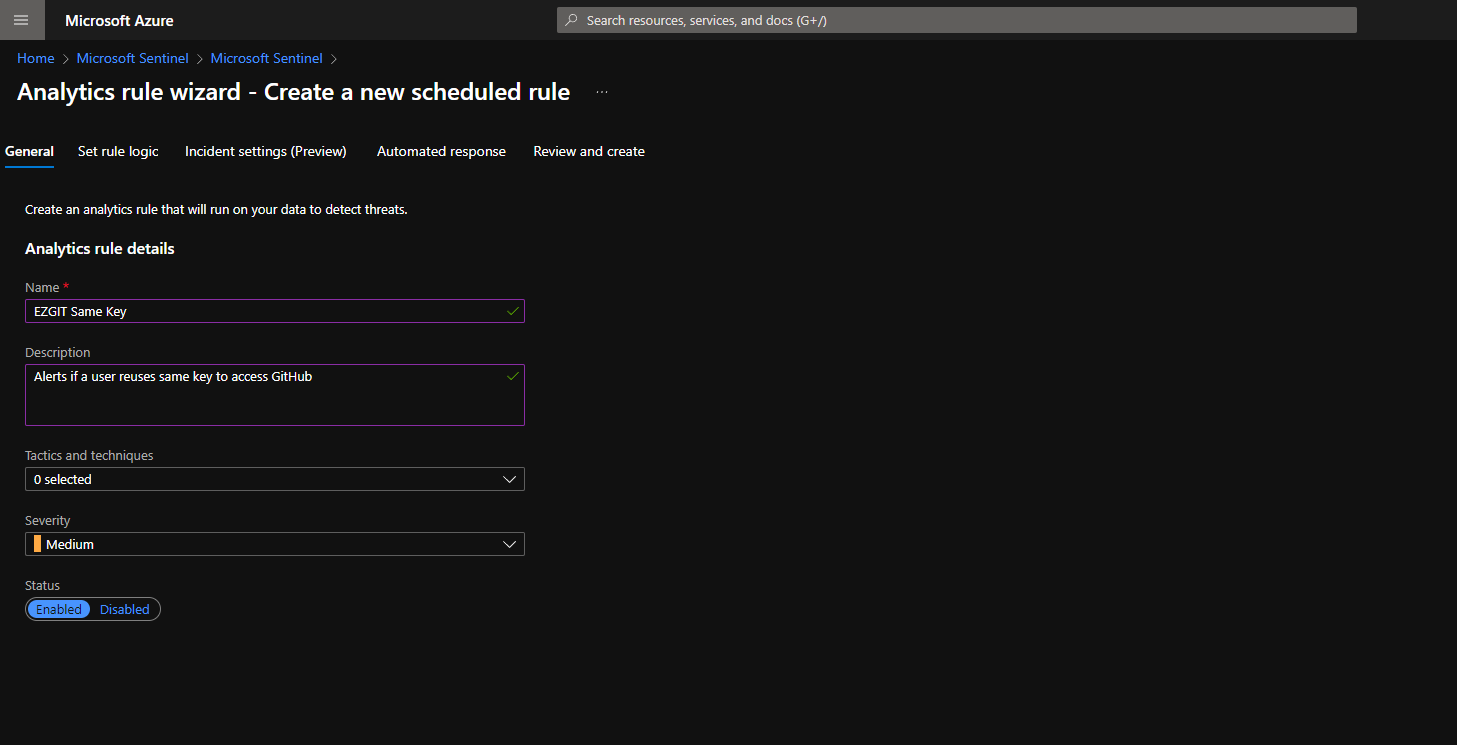Set rule status to Disabled
This screenshot has height=745, width=1457.
[125, 609]
